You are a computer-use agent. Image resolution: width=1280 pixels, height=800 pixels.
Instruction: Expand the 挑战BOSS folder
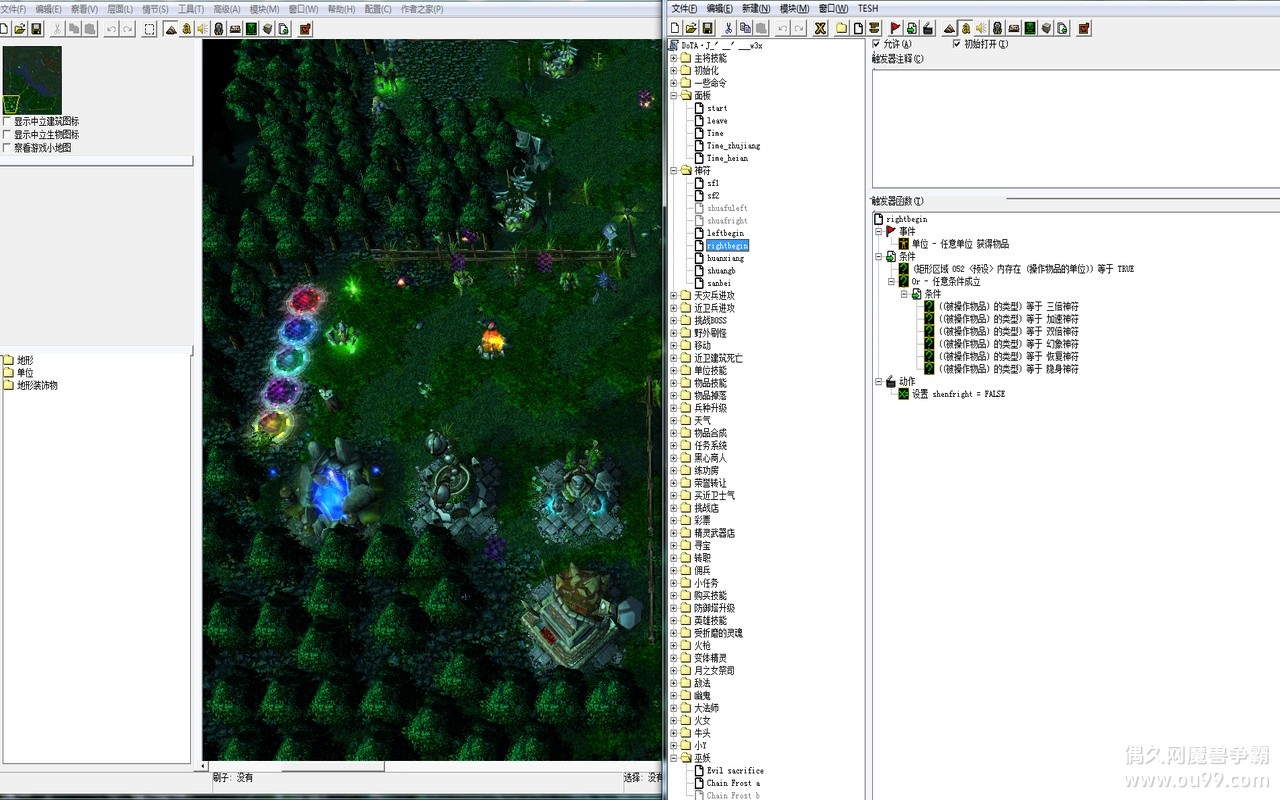point(673,321)
